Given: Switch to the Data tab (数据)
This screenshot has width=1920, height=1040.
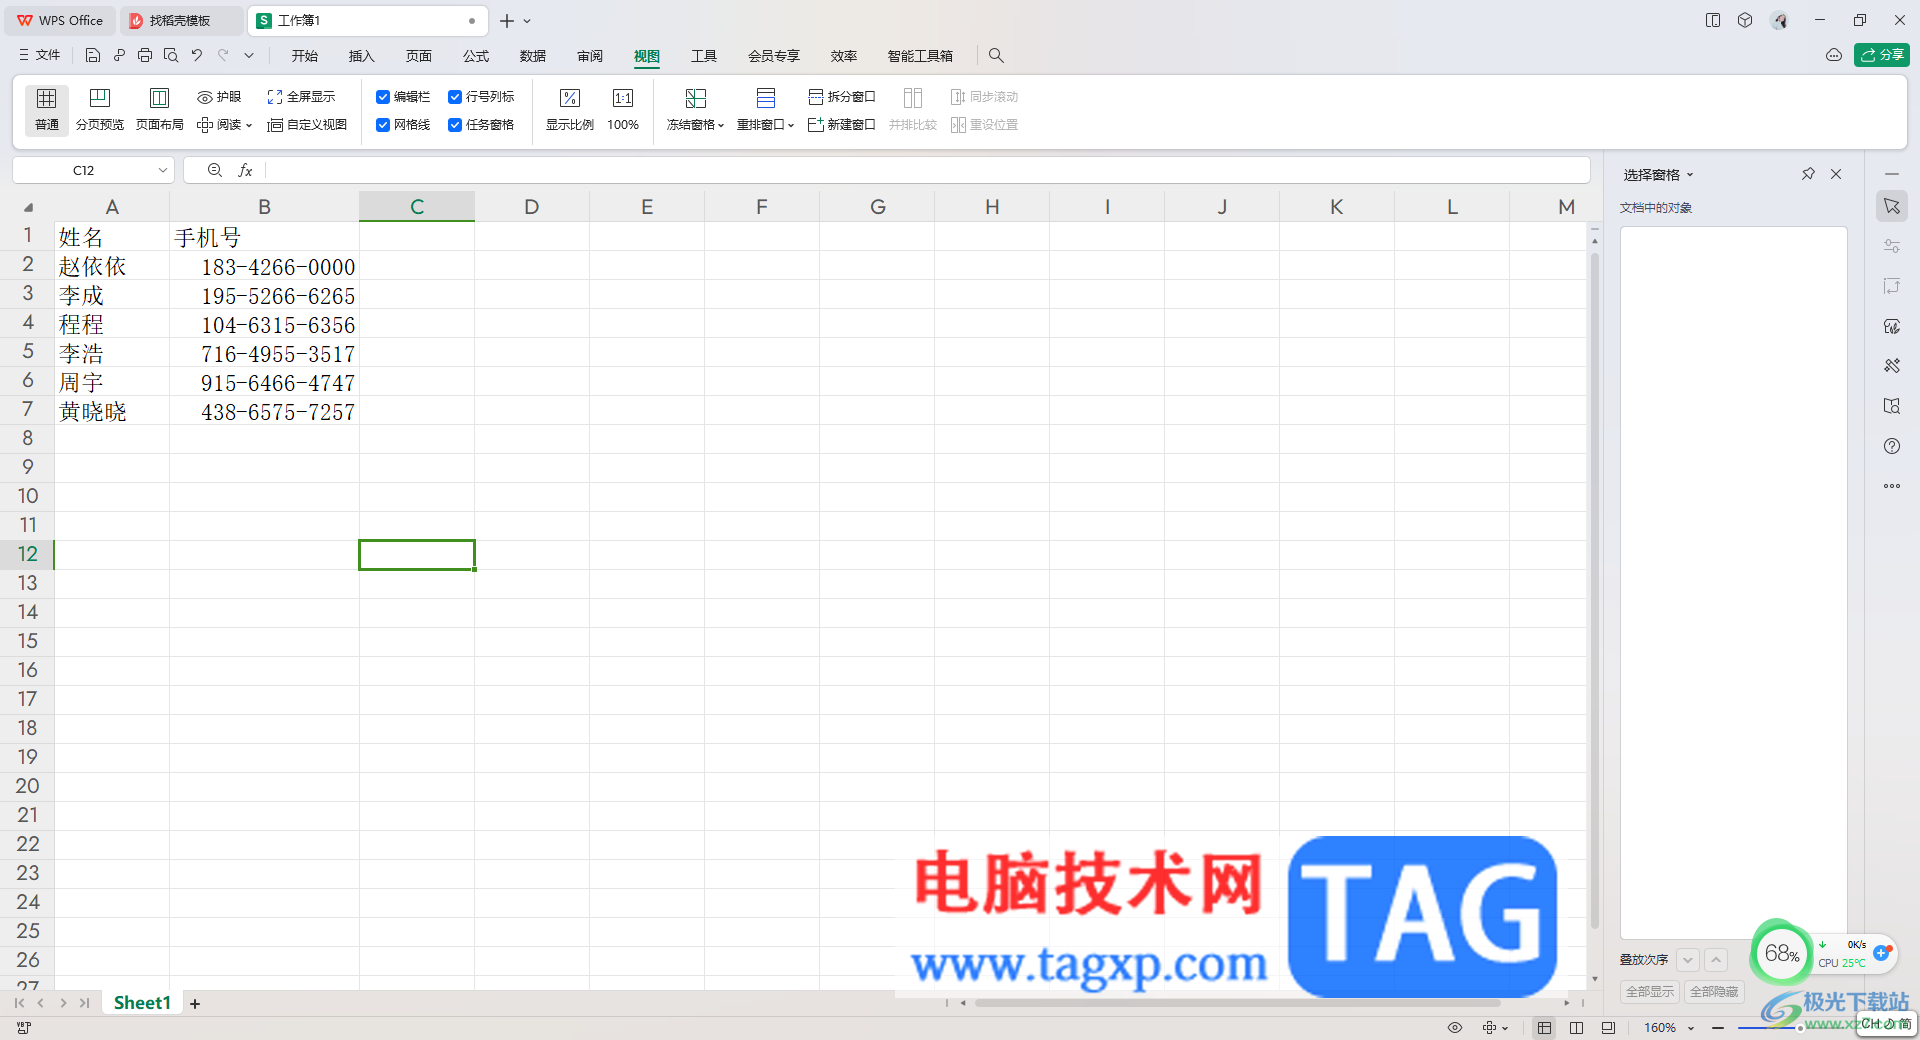Looking at the screenshot, I should [x=533, y=56].
